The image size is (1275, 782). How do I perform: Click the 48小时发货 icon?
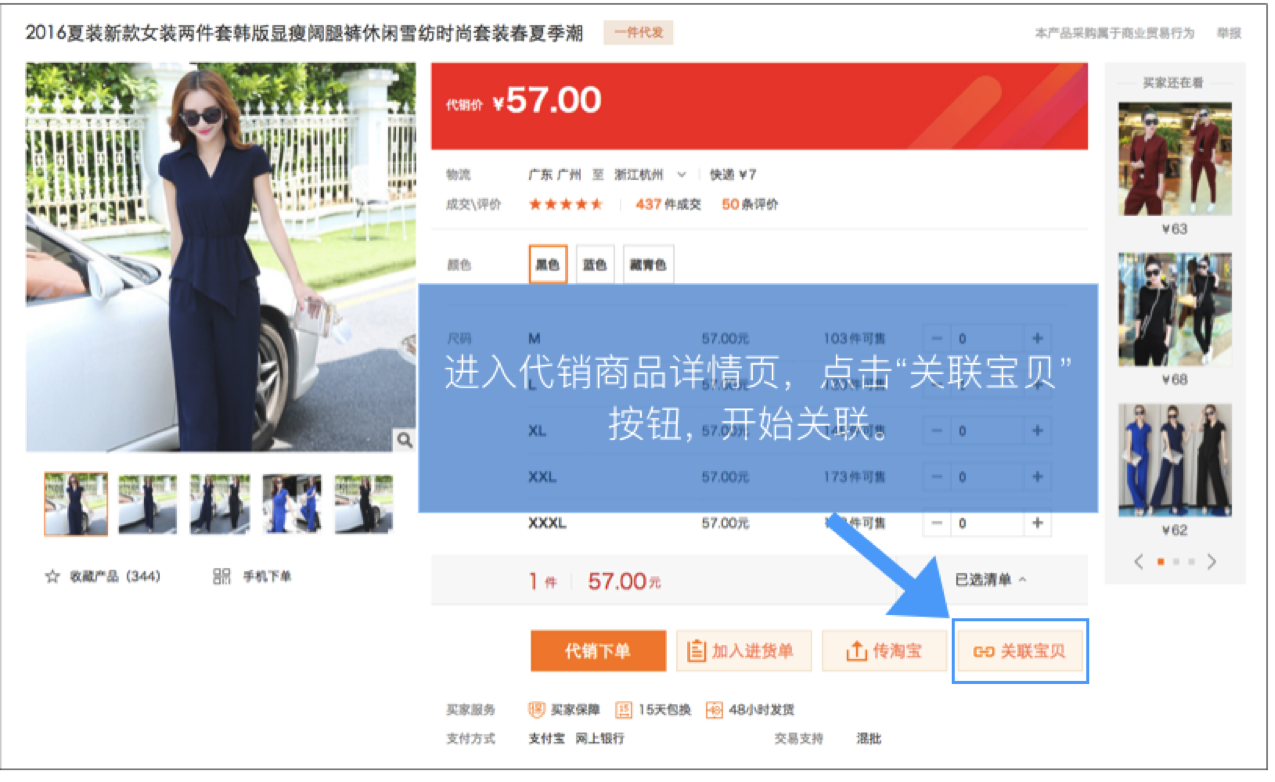pyautogui.click(x=714, y=710)
